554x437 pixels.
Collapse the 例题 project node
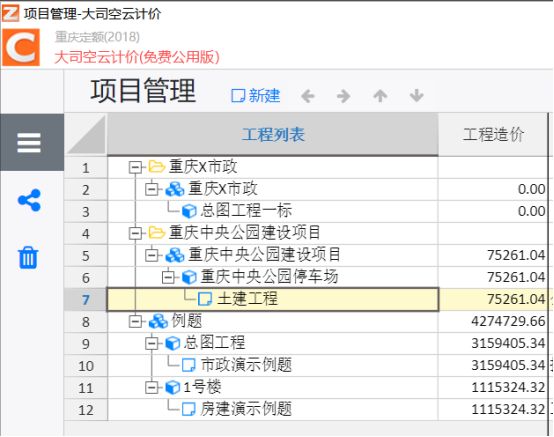coord(135,321)
